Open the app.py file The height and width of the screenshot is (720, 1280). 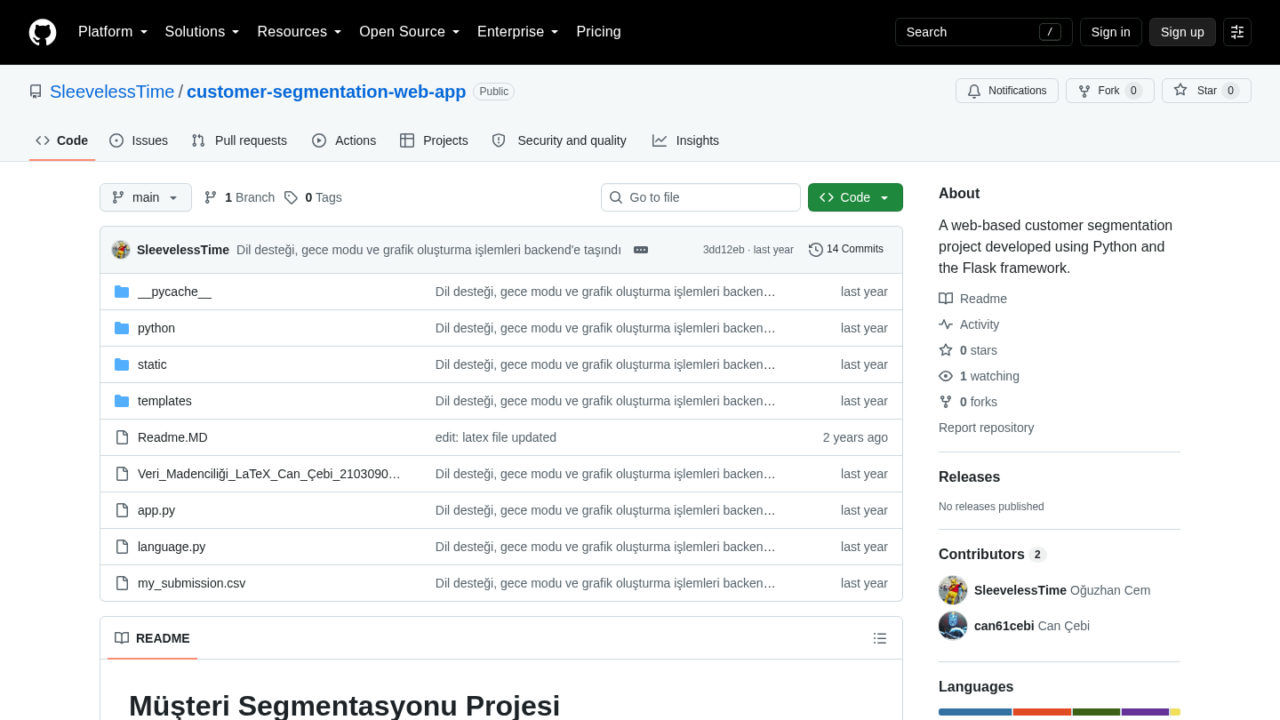coord(156,511)
